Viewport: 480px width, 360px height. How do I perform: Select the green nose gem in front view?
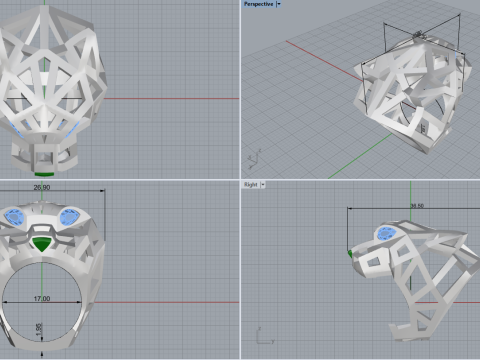(42, 244)
